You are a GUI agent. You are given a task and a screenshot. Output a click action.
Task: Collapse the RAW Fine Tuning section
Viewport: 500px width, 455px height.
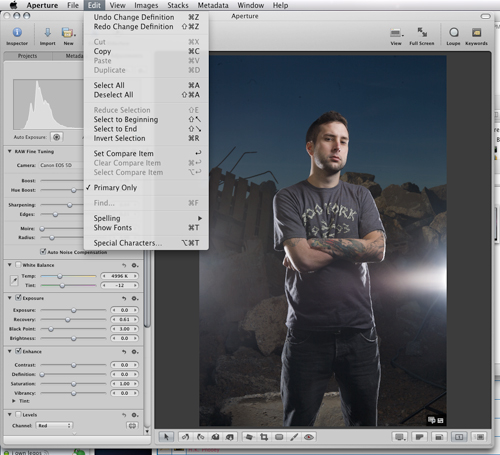point(10,151)
